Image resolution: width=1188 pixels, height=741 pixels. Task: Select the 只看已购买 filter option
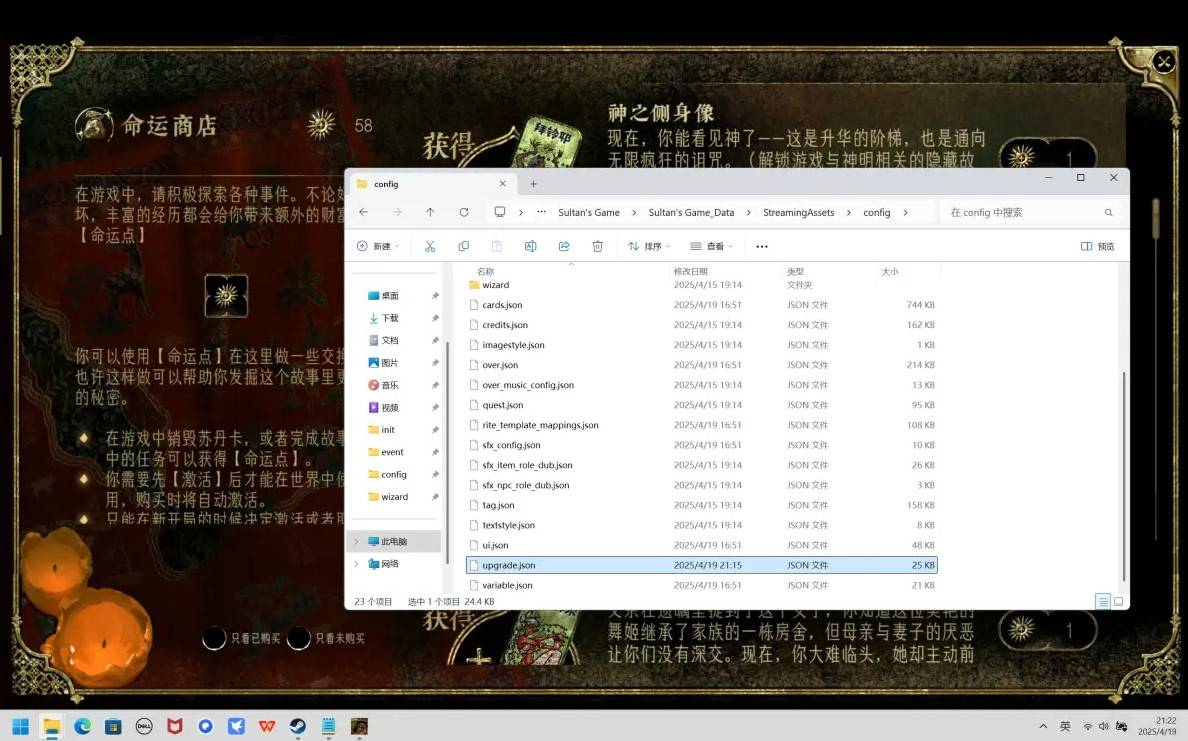pos(215,638)
